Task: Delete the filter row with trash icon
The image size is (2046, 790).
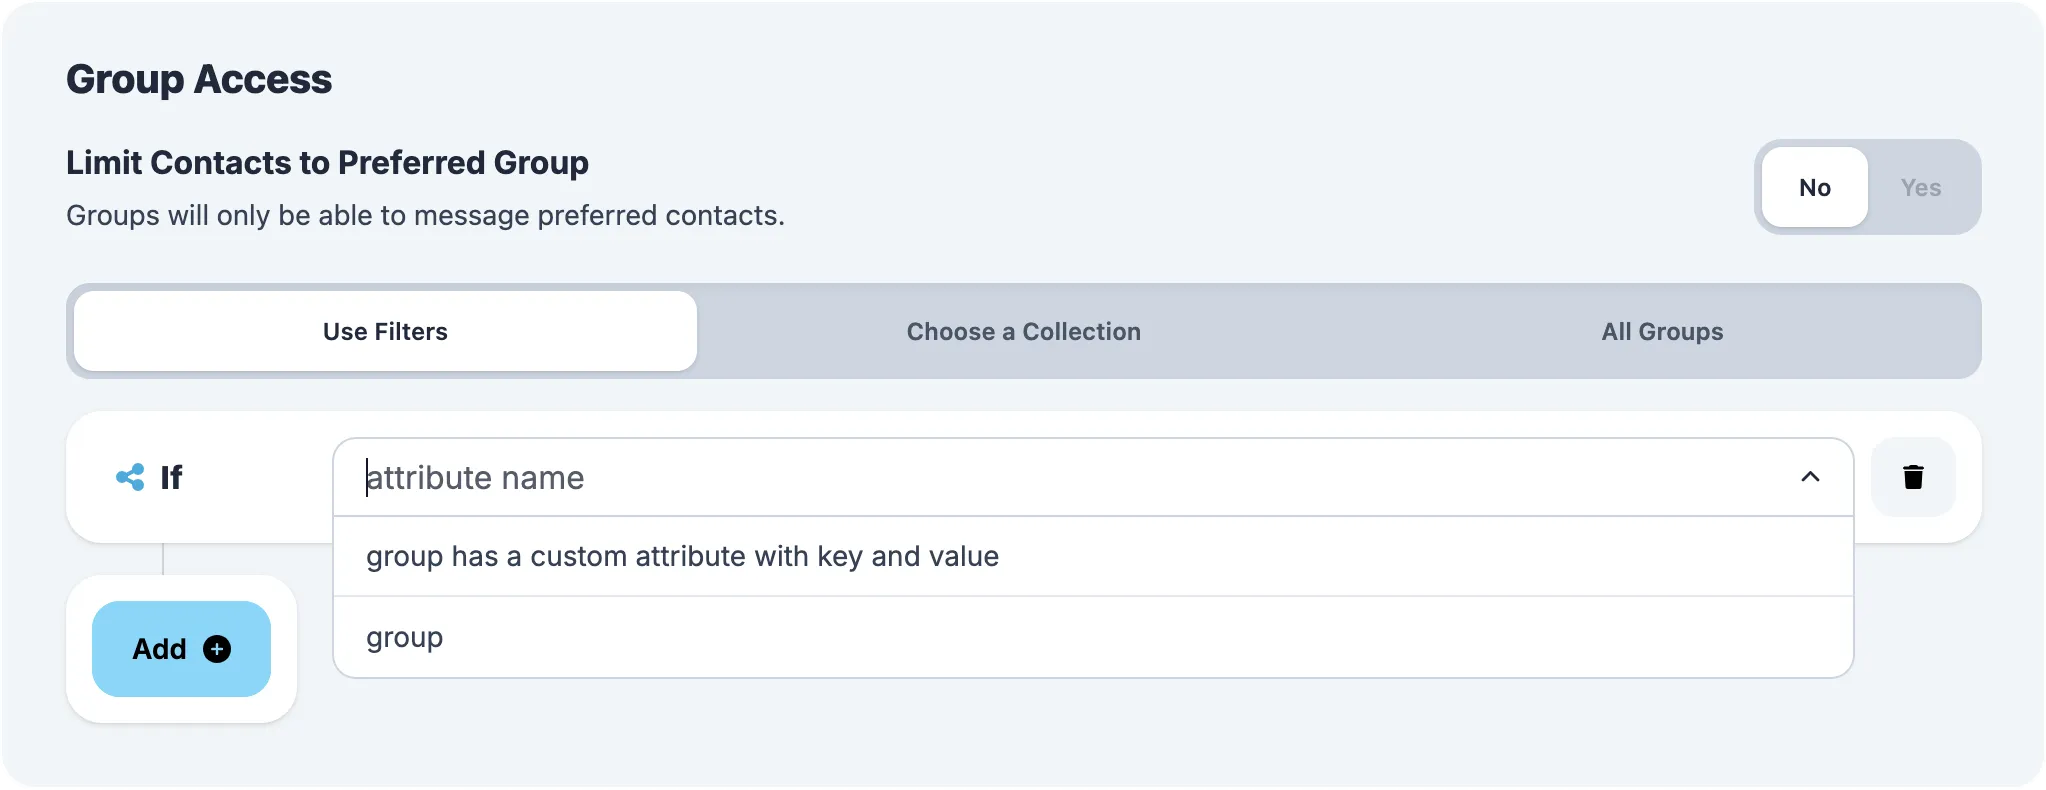Action: pyautogui.click(x=1912, y=477)
